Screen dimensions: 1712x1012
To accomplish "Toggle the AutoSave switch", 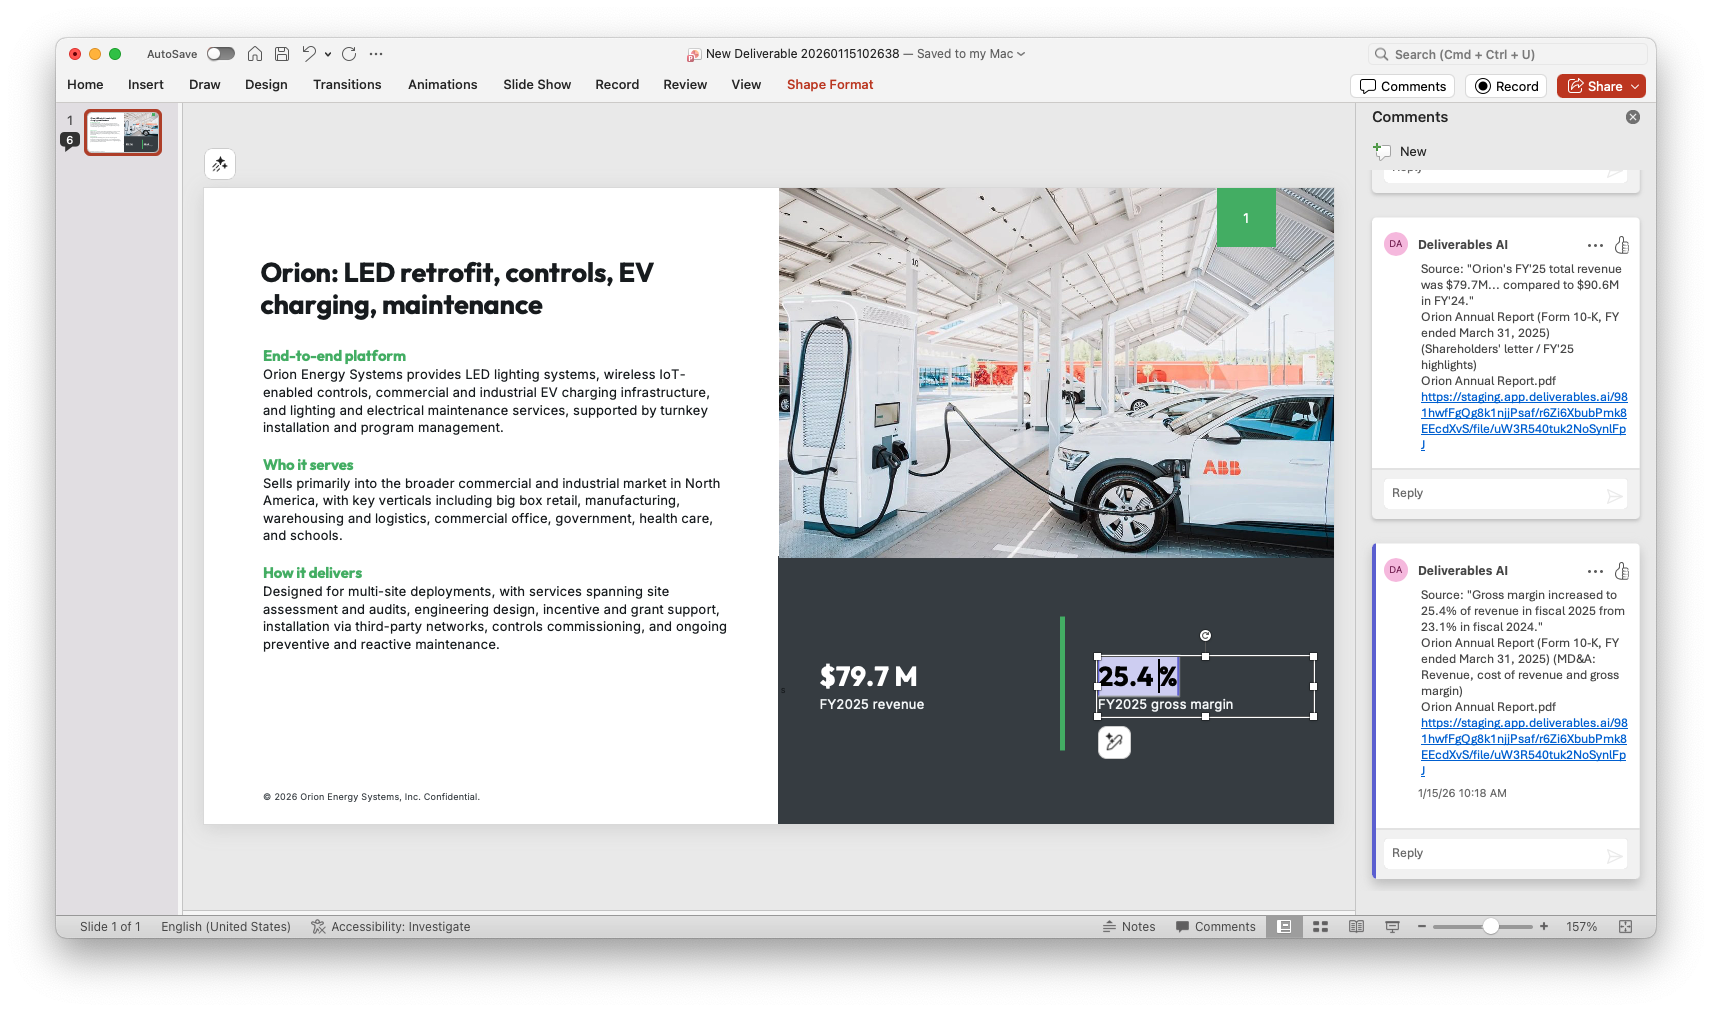I will [220, 54].
